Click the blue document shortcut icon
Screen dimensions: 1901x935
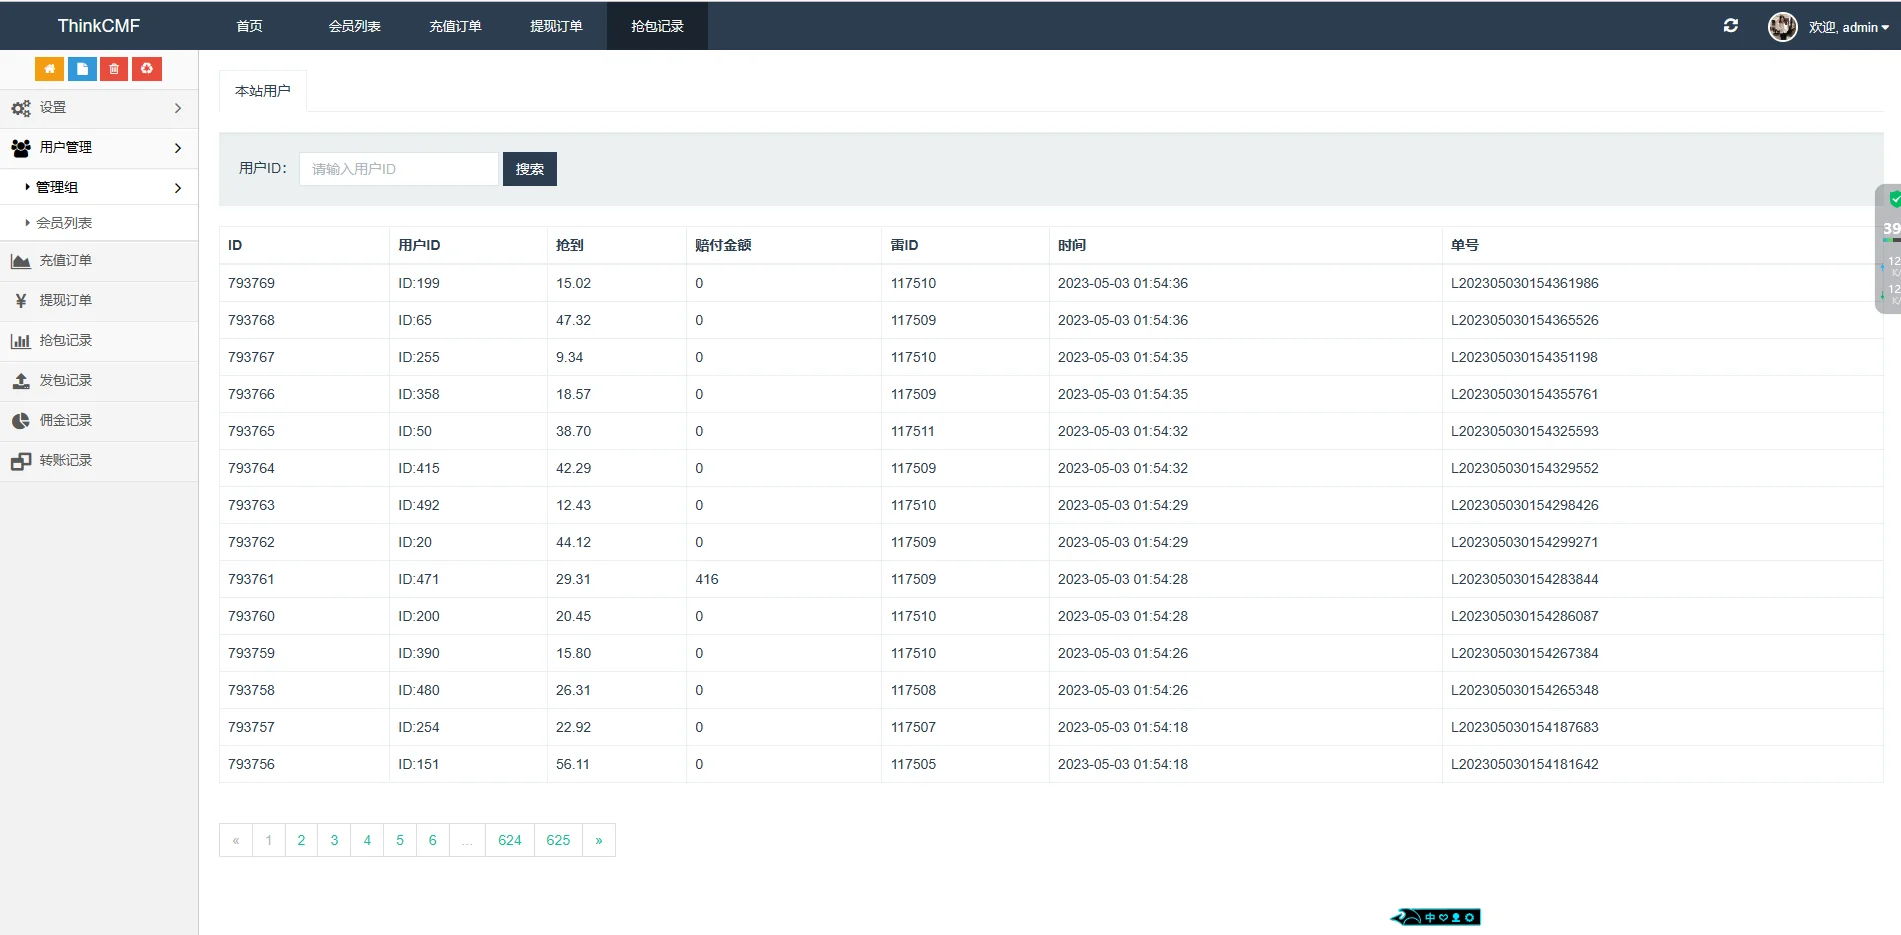(82, 68)
